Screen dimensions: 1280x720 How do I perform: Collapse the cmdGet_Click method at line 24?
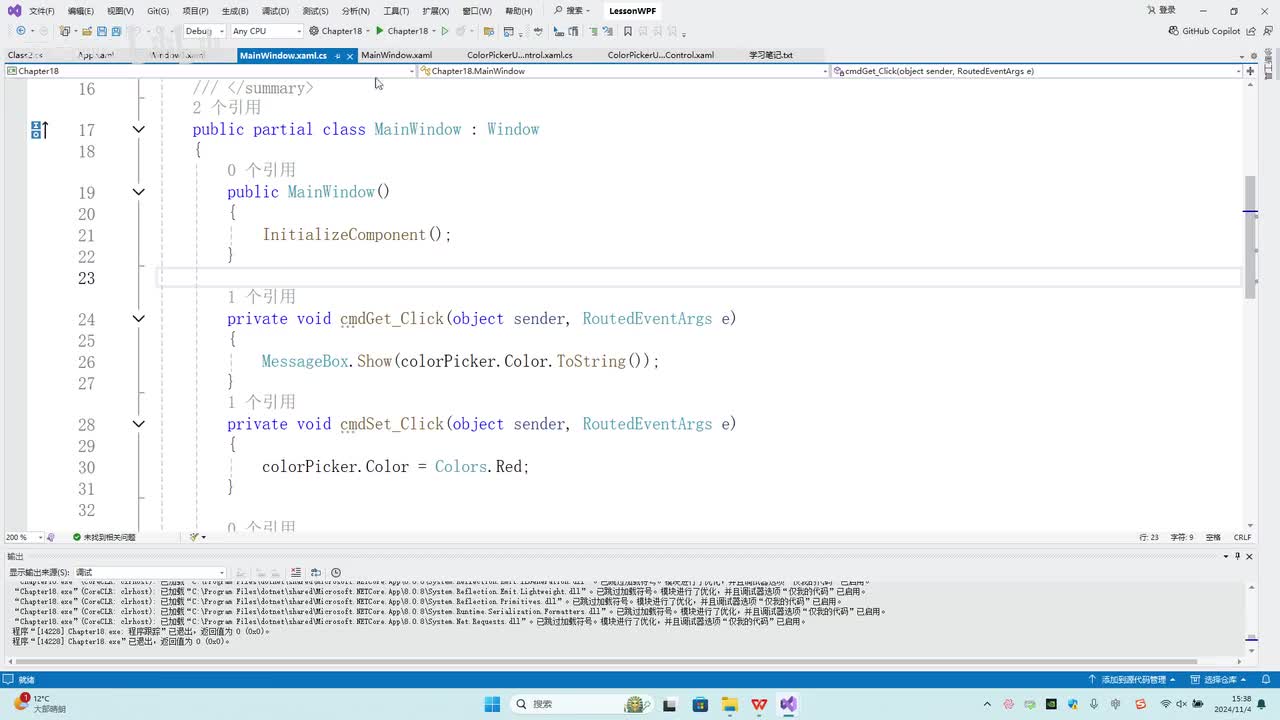[x=139, y=319]
